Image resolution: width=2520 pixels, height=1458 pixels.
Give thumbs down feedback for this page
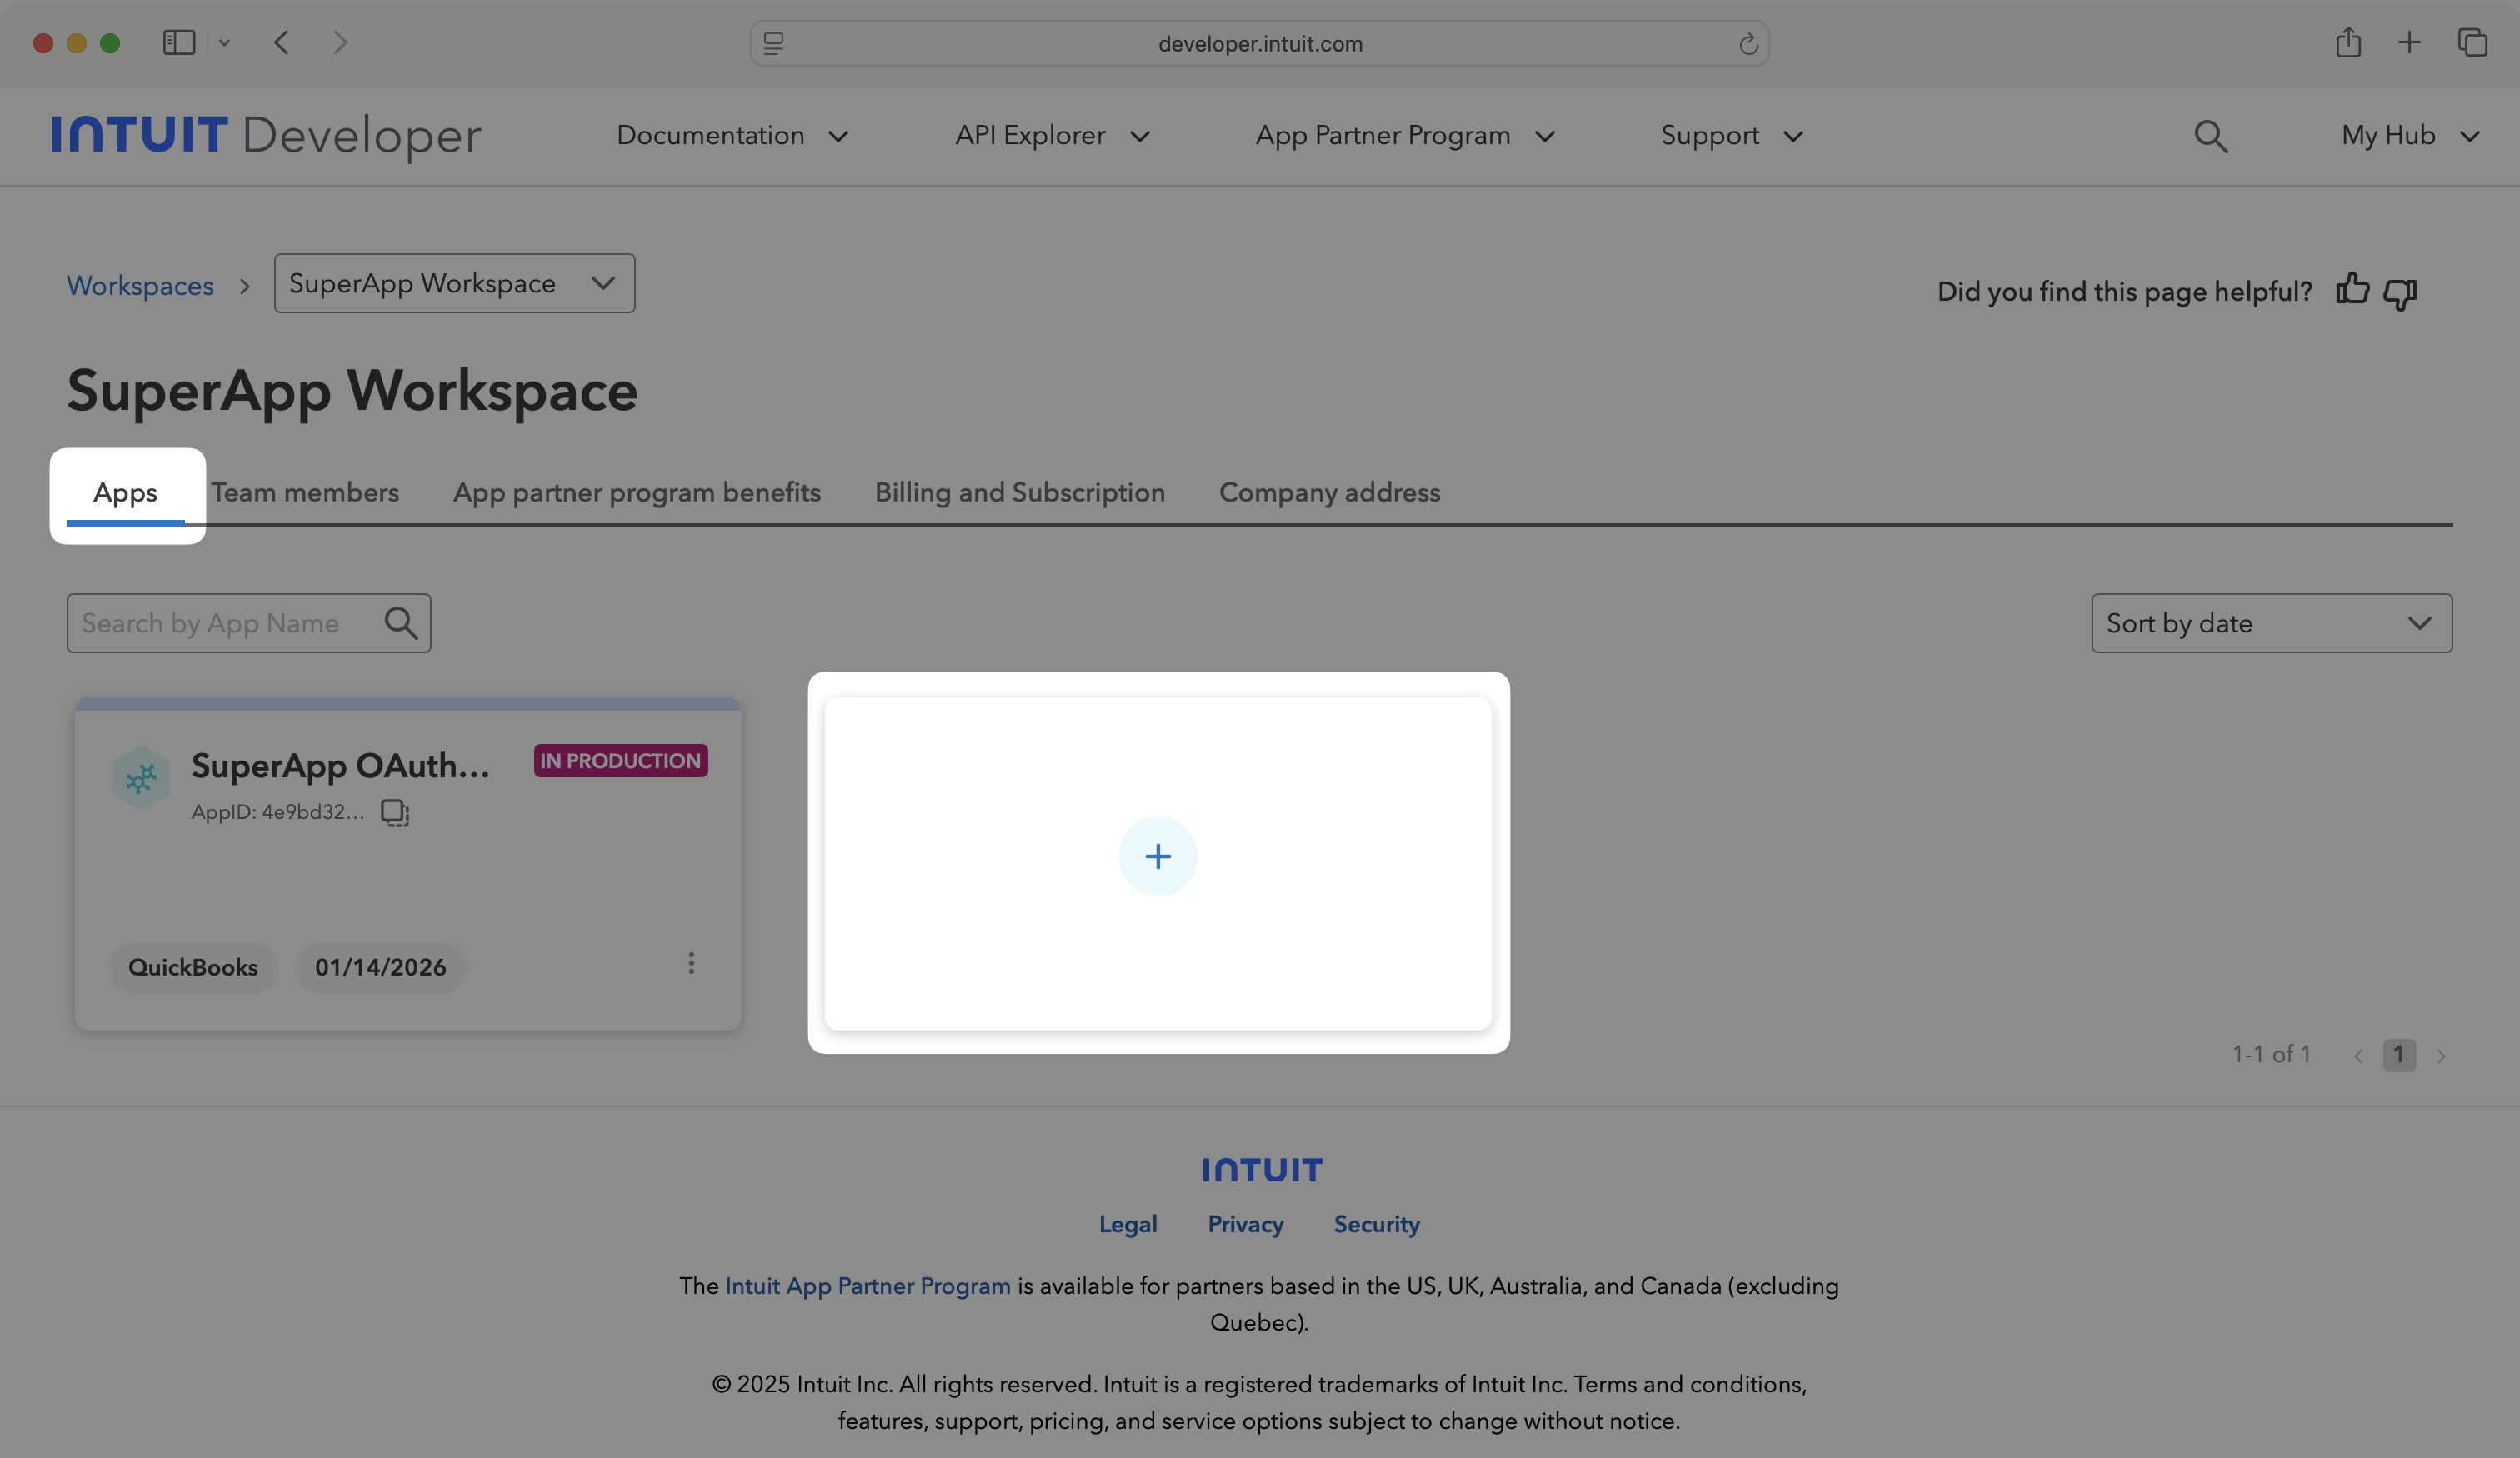pyautogui.click(x=2400, y=293)
